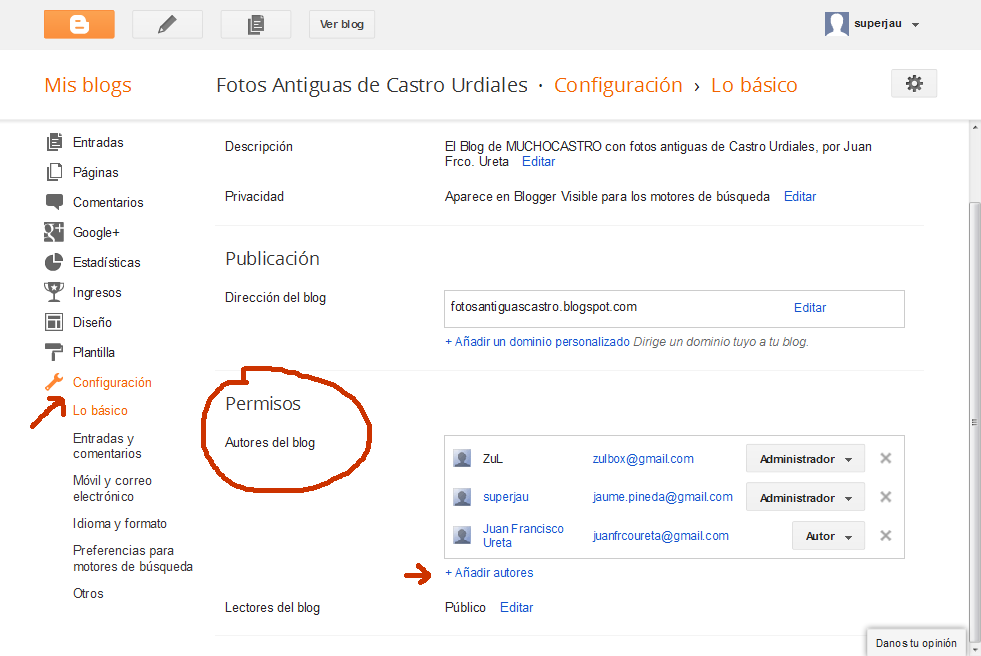The height and width of the screenshot is (656, 981).
Task: Click the Google+ icon in sidebar
Action: click(x=54, y=232)
